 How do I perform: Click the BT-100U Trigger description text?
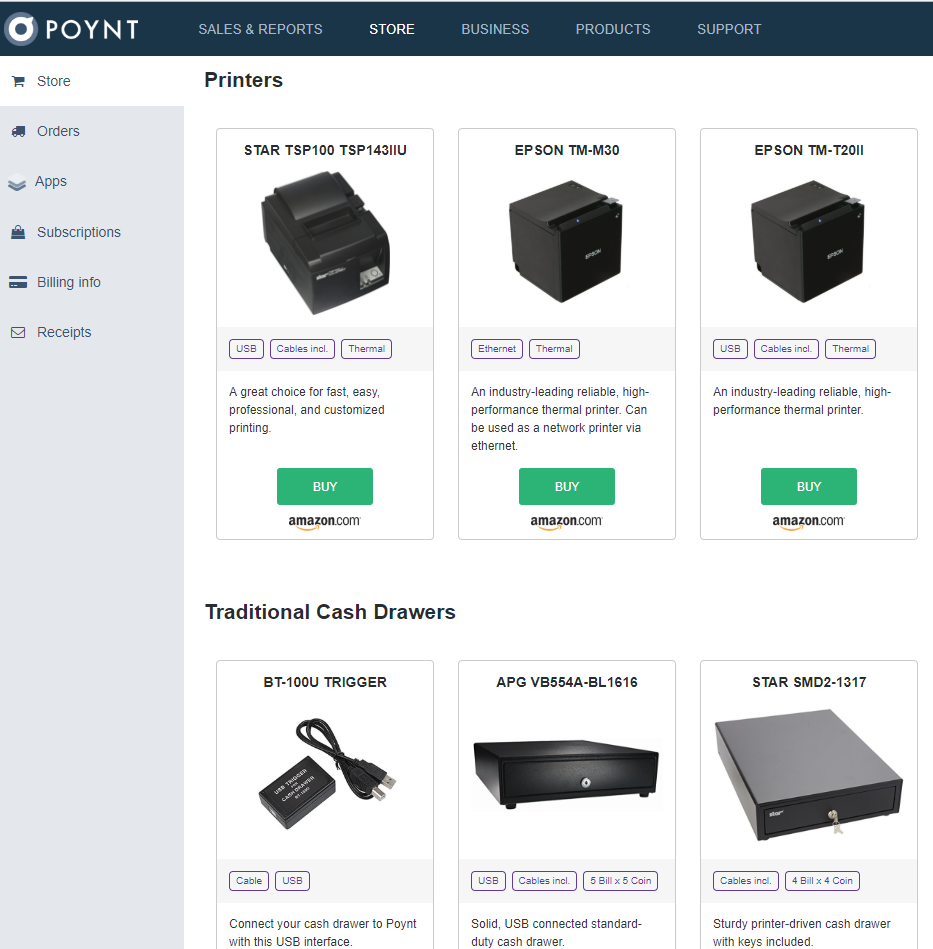tap(322, 932)
